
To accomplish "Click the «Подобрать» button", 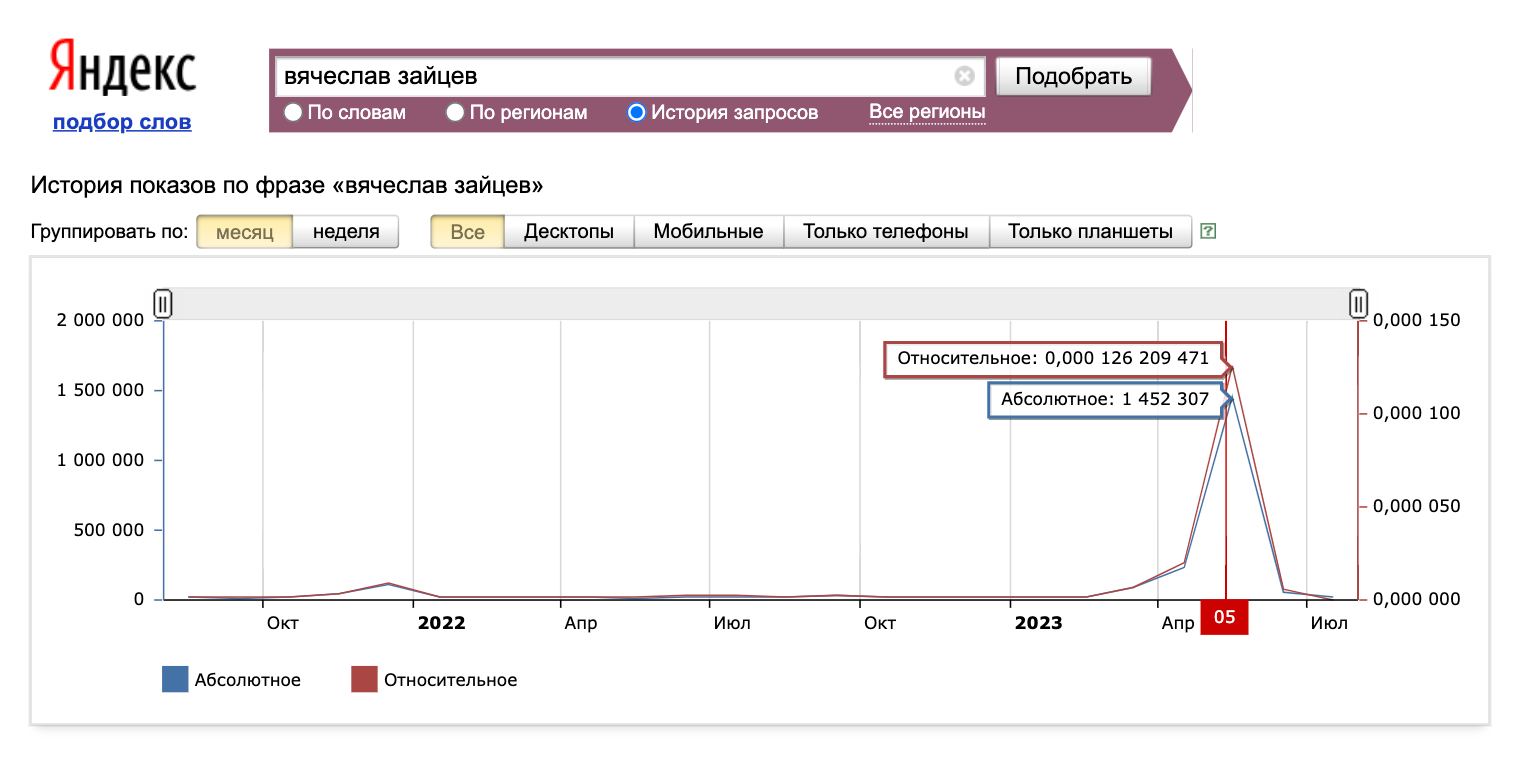I will point(1074,77).
